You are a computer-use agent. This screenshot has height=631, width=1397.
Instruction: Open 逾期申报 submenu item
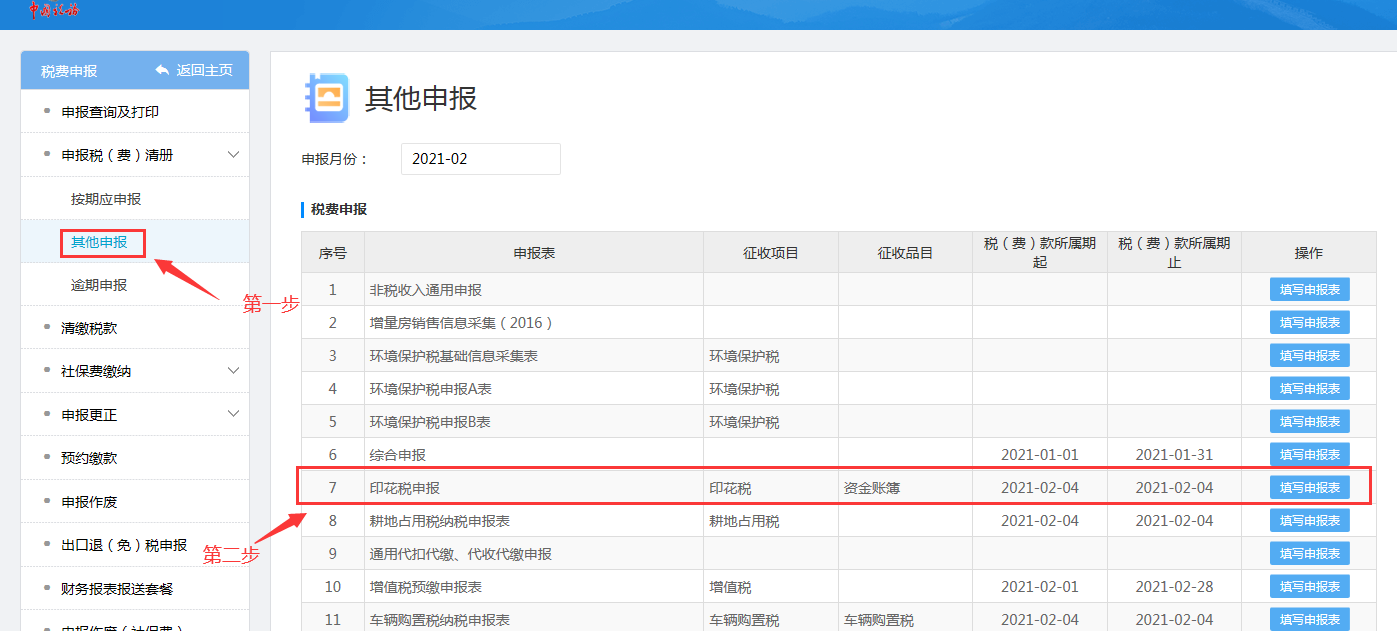(x=99, y=285)
